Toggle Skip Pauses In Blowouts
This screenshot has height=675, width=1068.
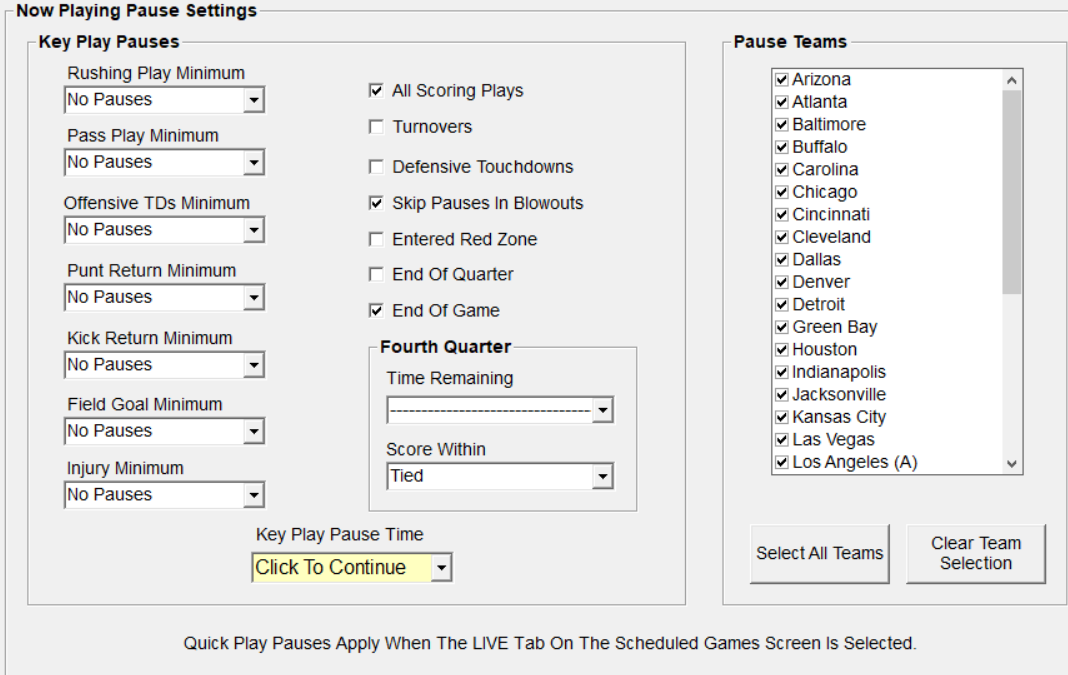377,204
